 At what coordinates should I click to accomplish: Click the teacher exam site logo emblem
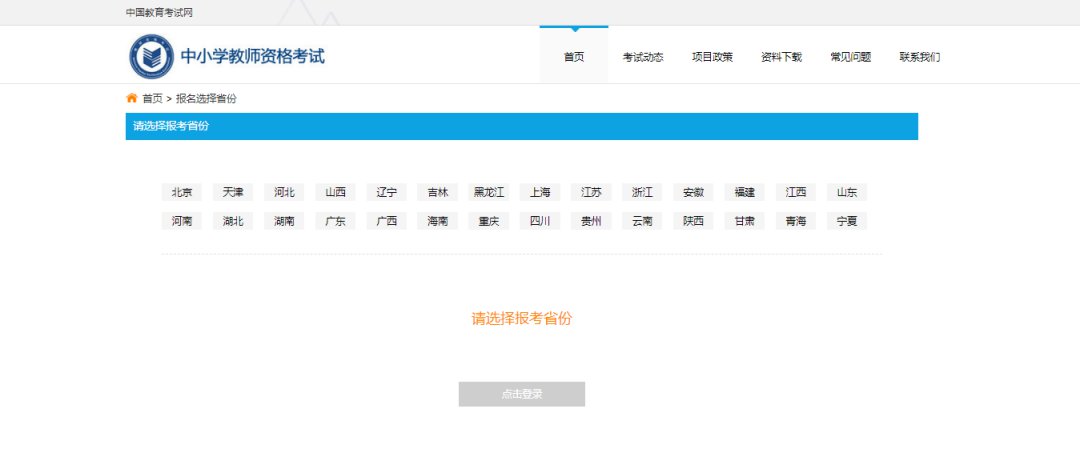[151, 56]
